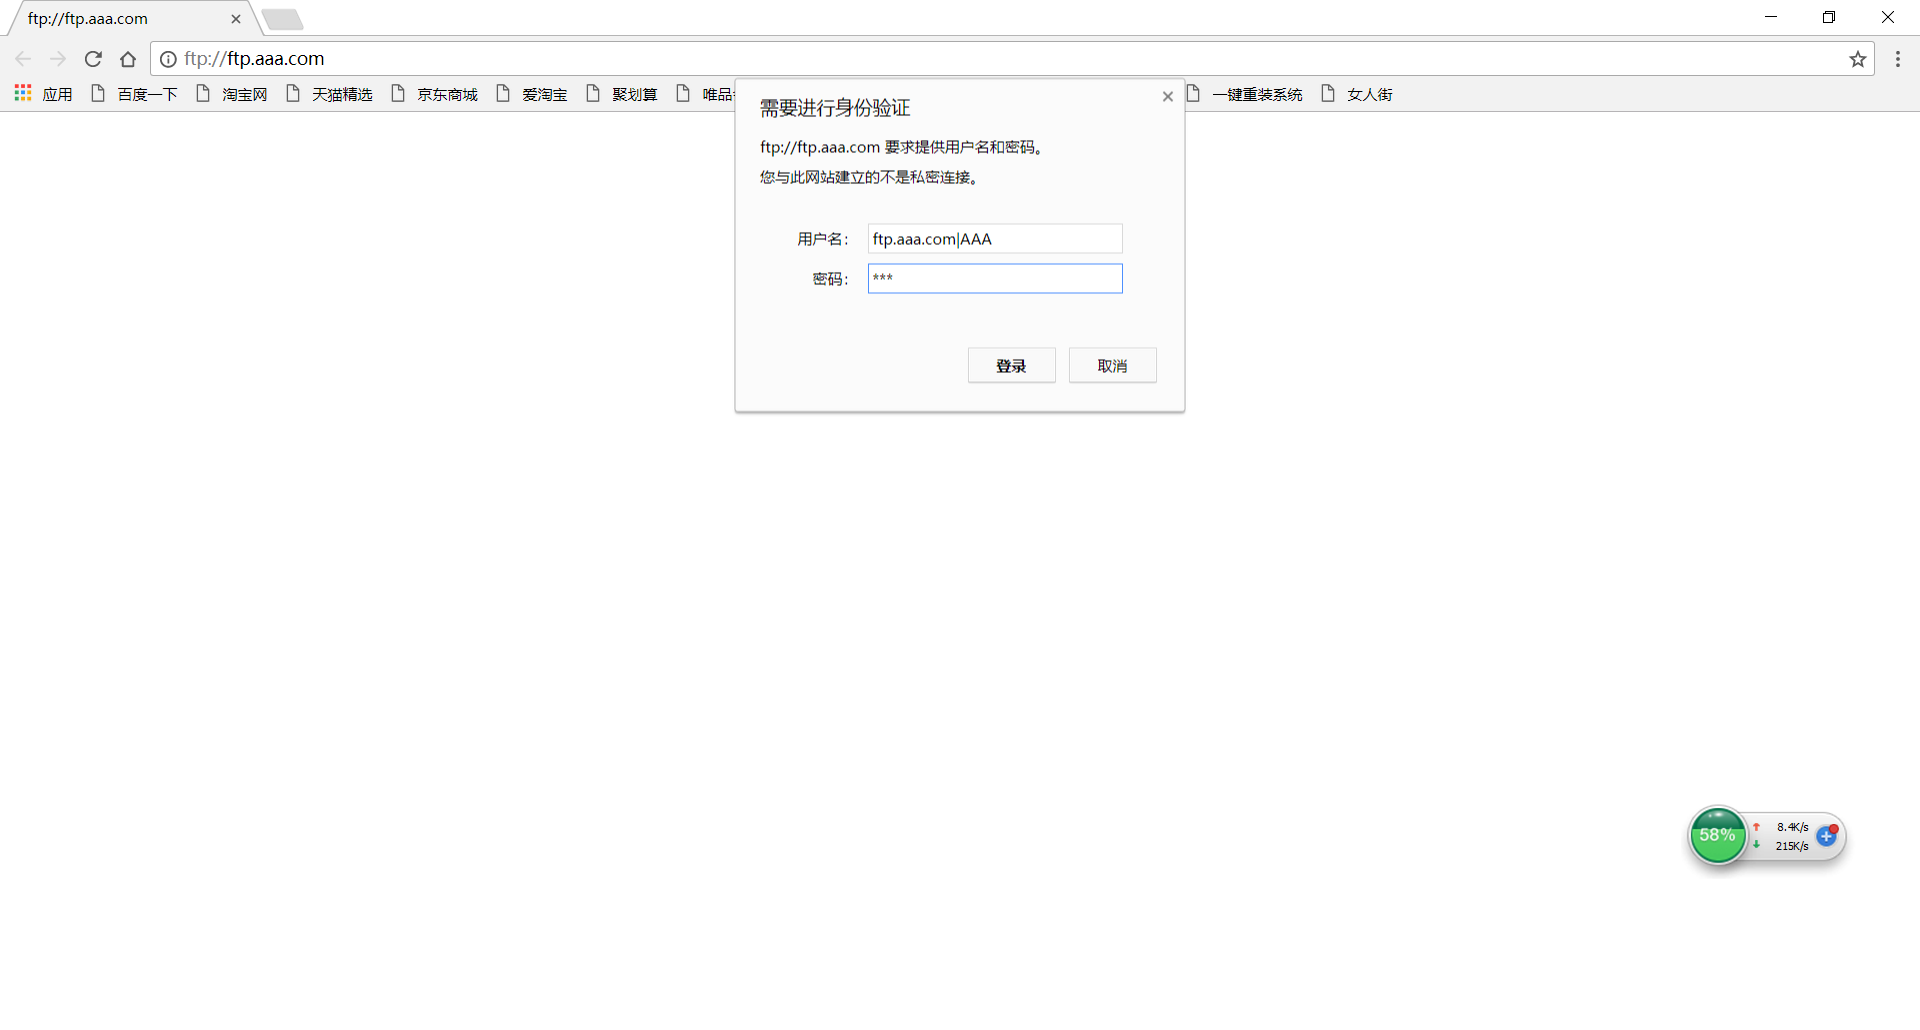Open the 女人街 bookmark
The image size is (1920, 1030).
(1357, 94)
